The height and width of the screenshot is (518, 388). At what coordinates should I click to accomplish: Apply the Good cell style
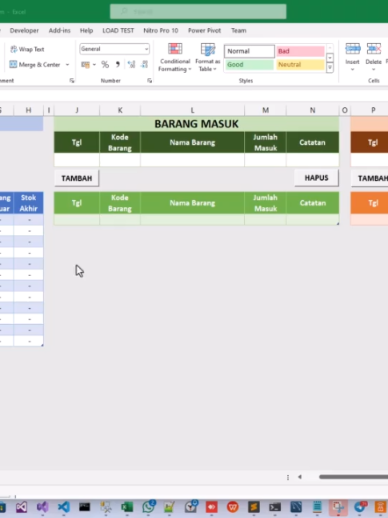click(x=249, y=65)
